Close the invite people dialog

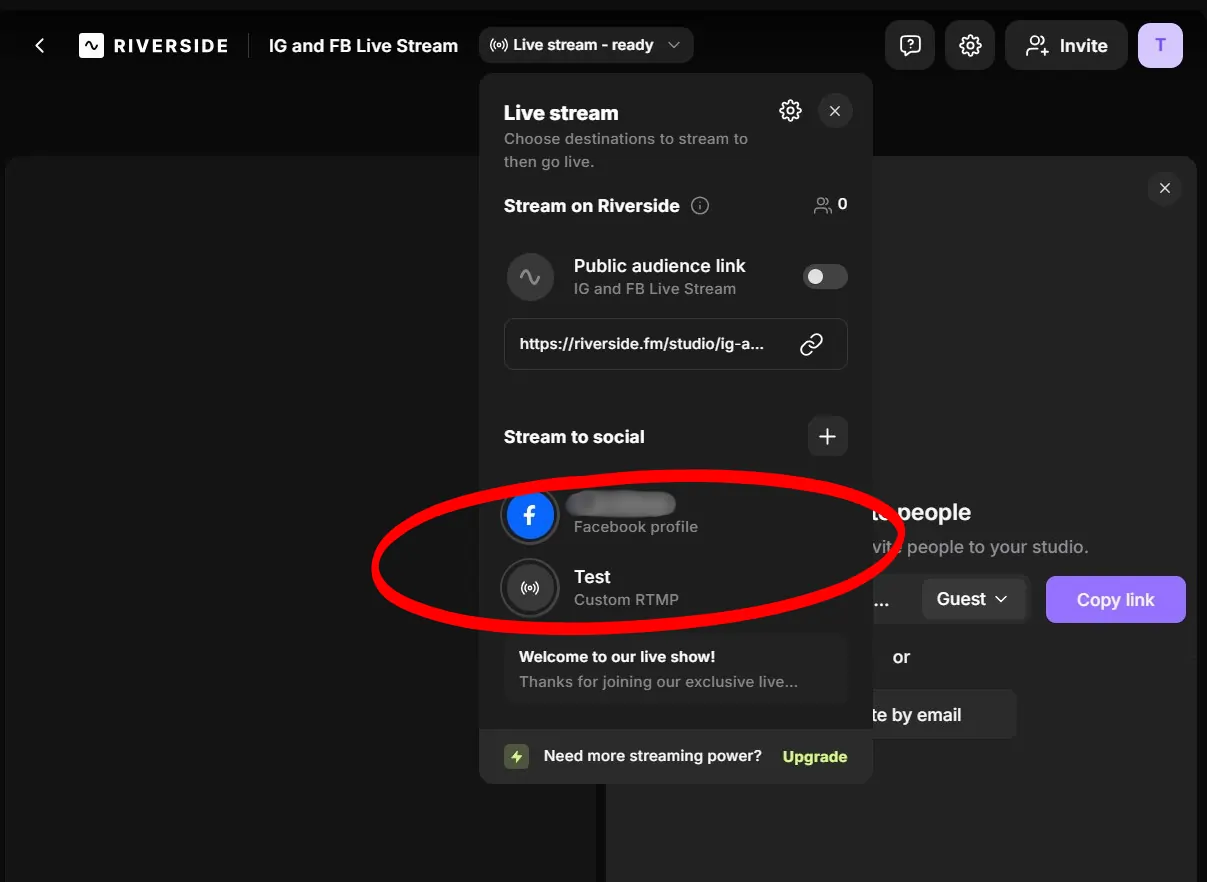click(1164, 188)
